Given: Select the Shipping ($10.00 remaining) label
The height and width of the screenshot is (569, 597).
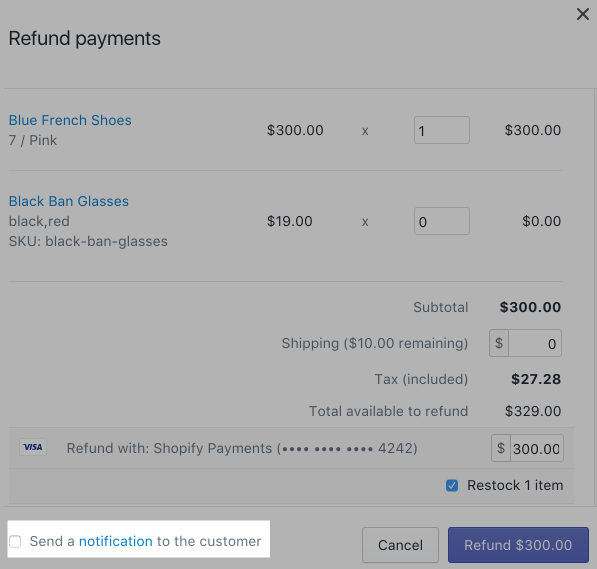Looking at the screenshot, I should click(375, 344).
